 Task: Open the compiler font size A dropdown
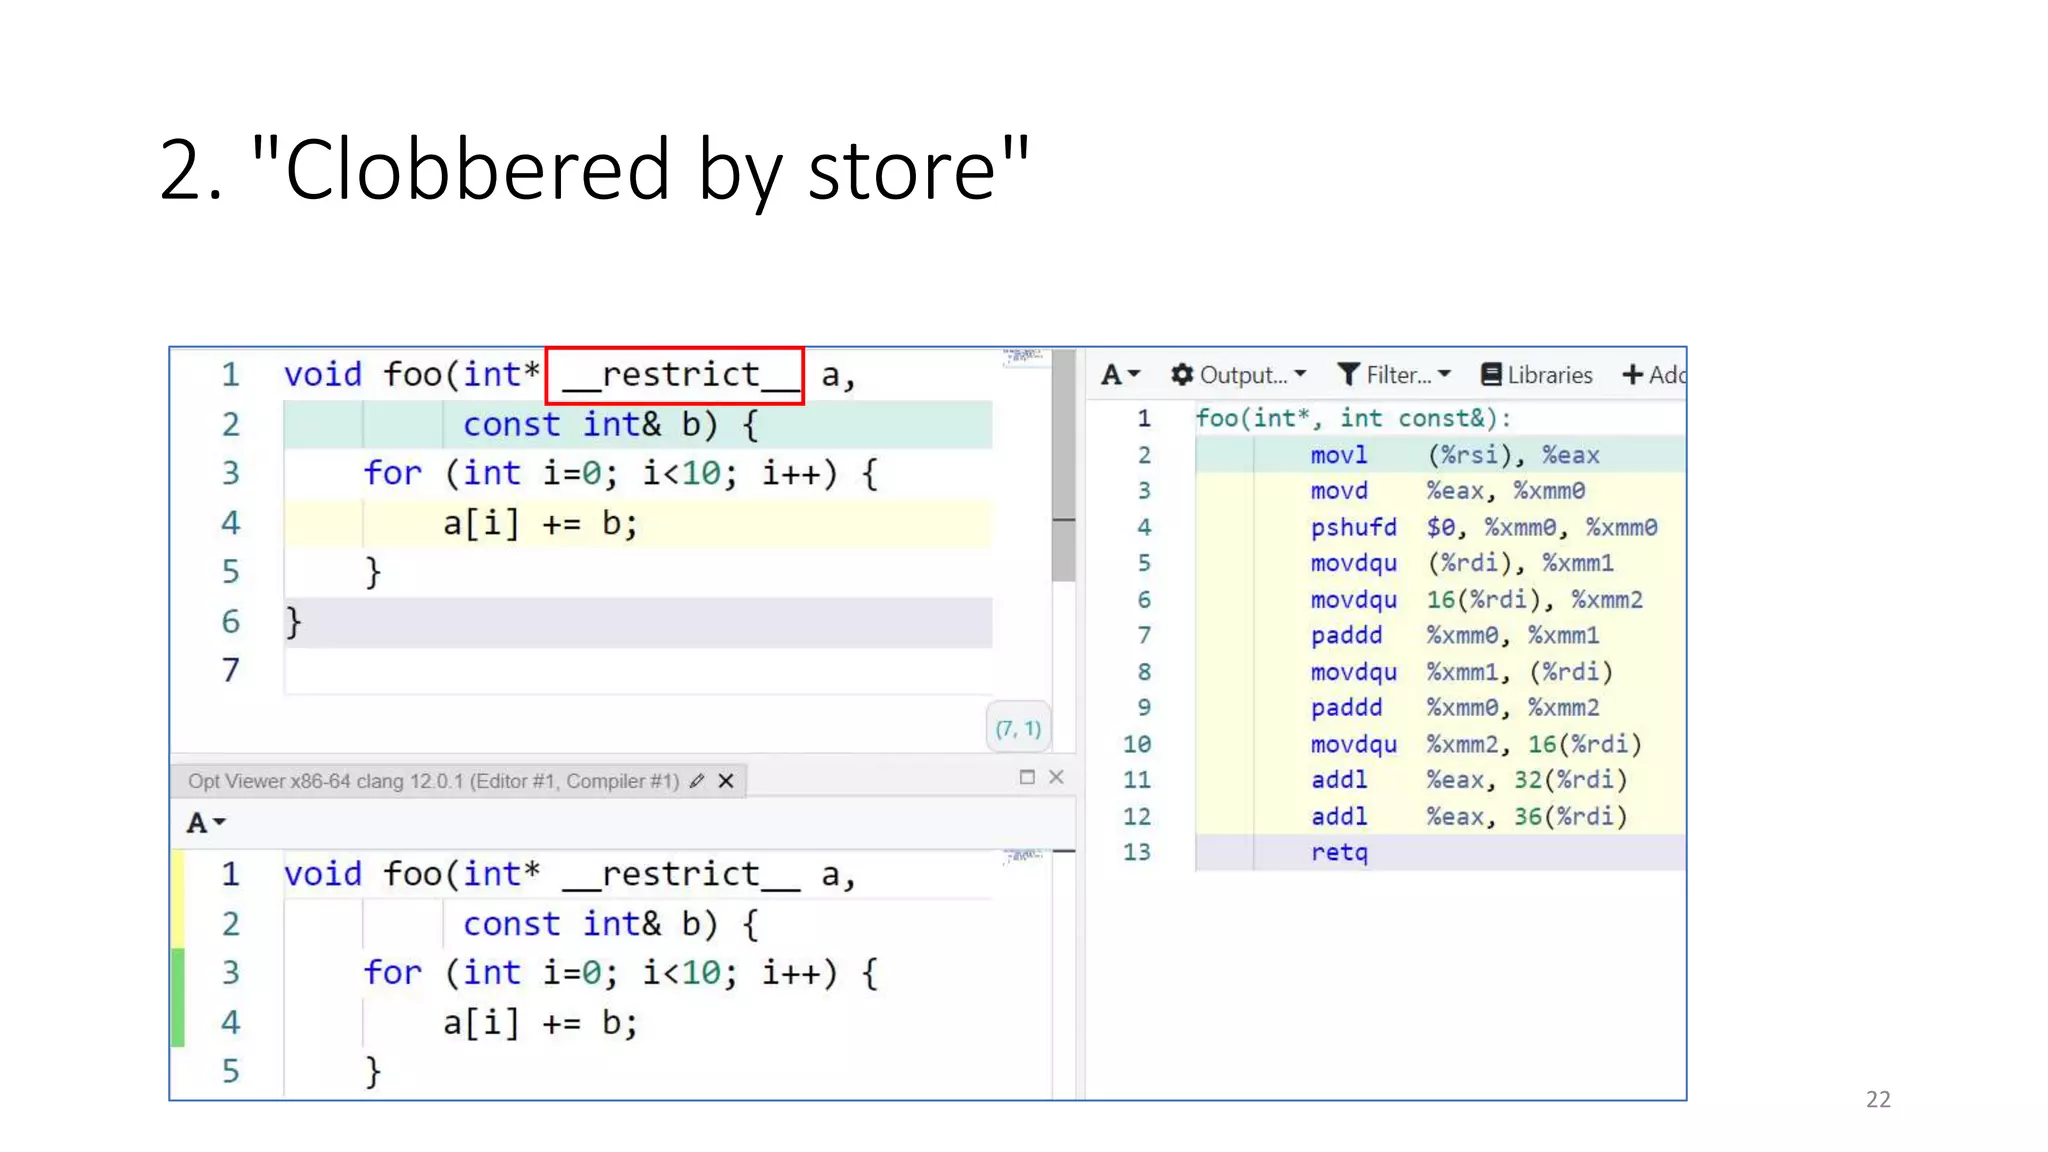1120,375
